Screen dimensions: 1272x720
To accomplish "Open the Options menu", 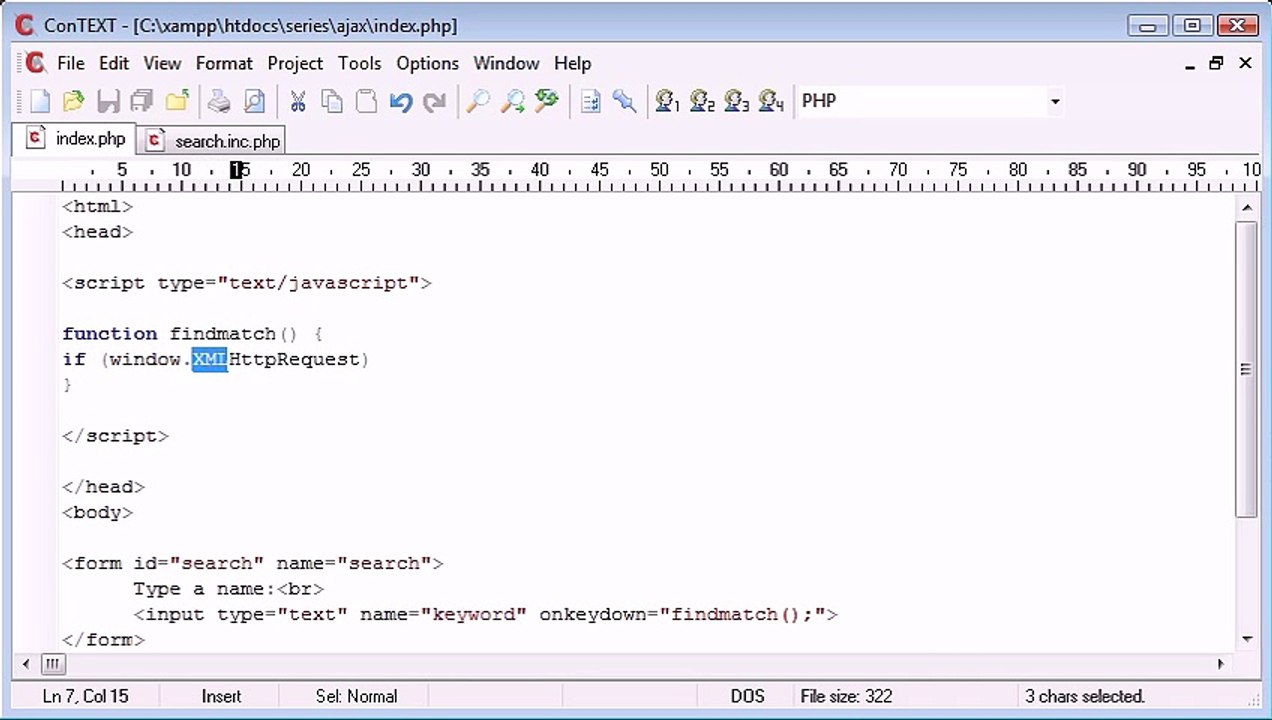I will click(x=427, y=63).
